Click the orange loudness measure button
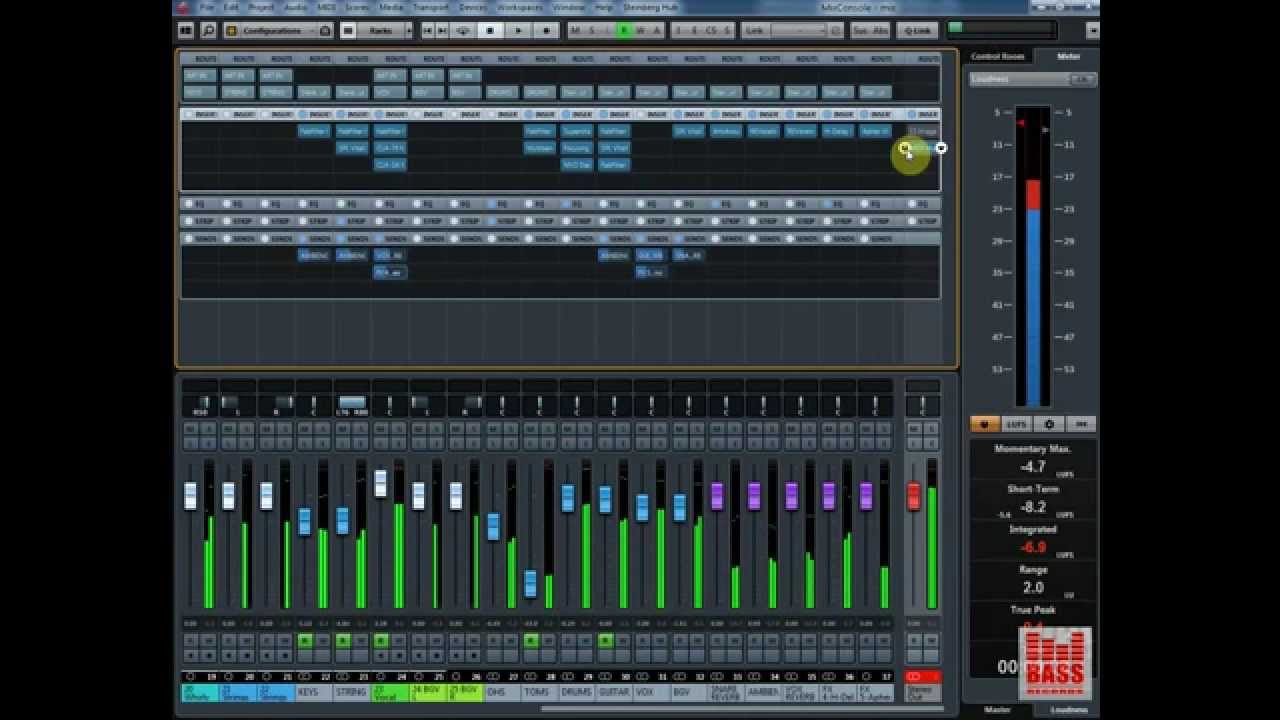The width and height of the screenshot is (1280, 720). pyautogui.click(x=985, y=424)
